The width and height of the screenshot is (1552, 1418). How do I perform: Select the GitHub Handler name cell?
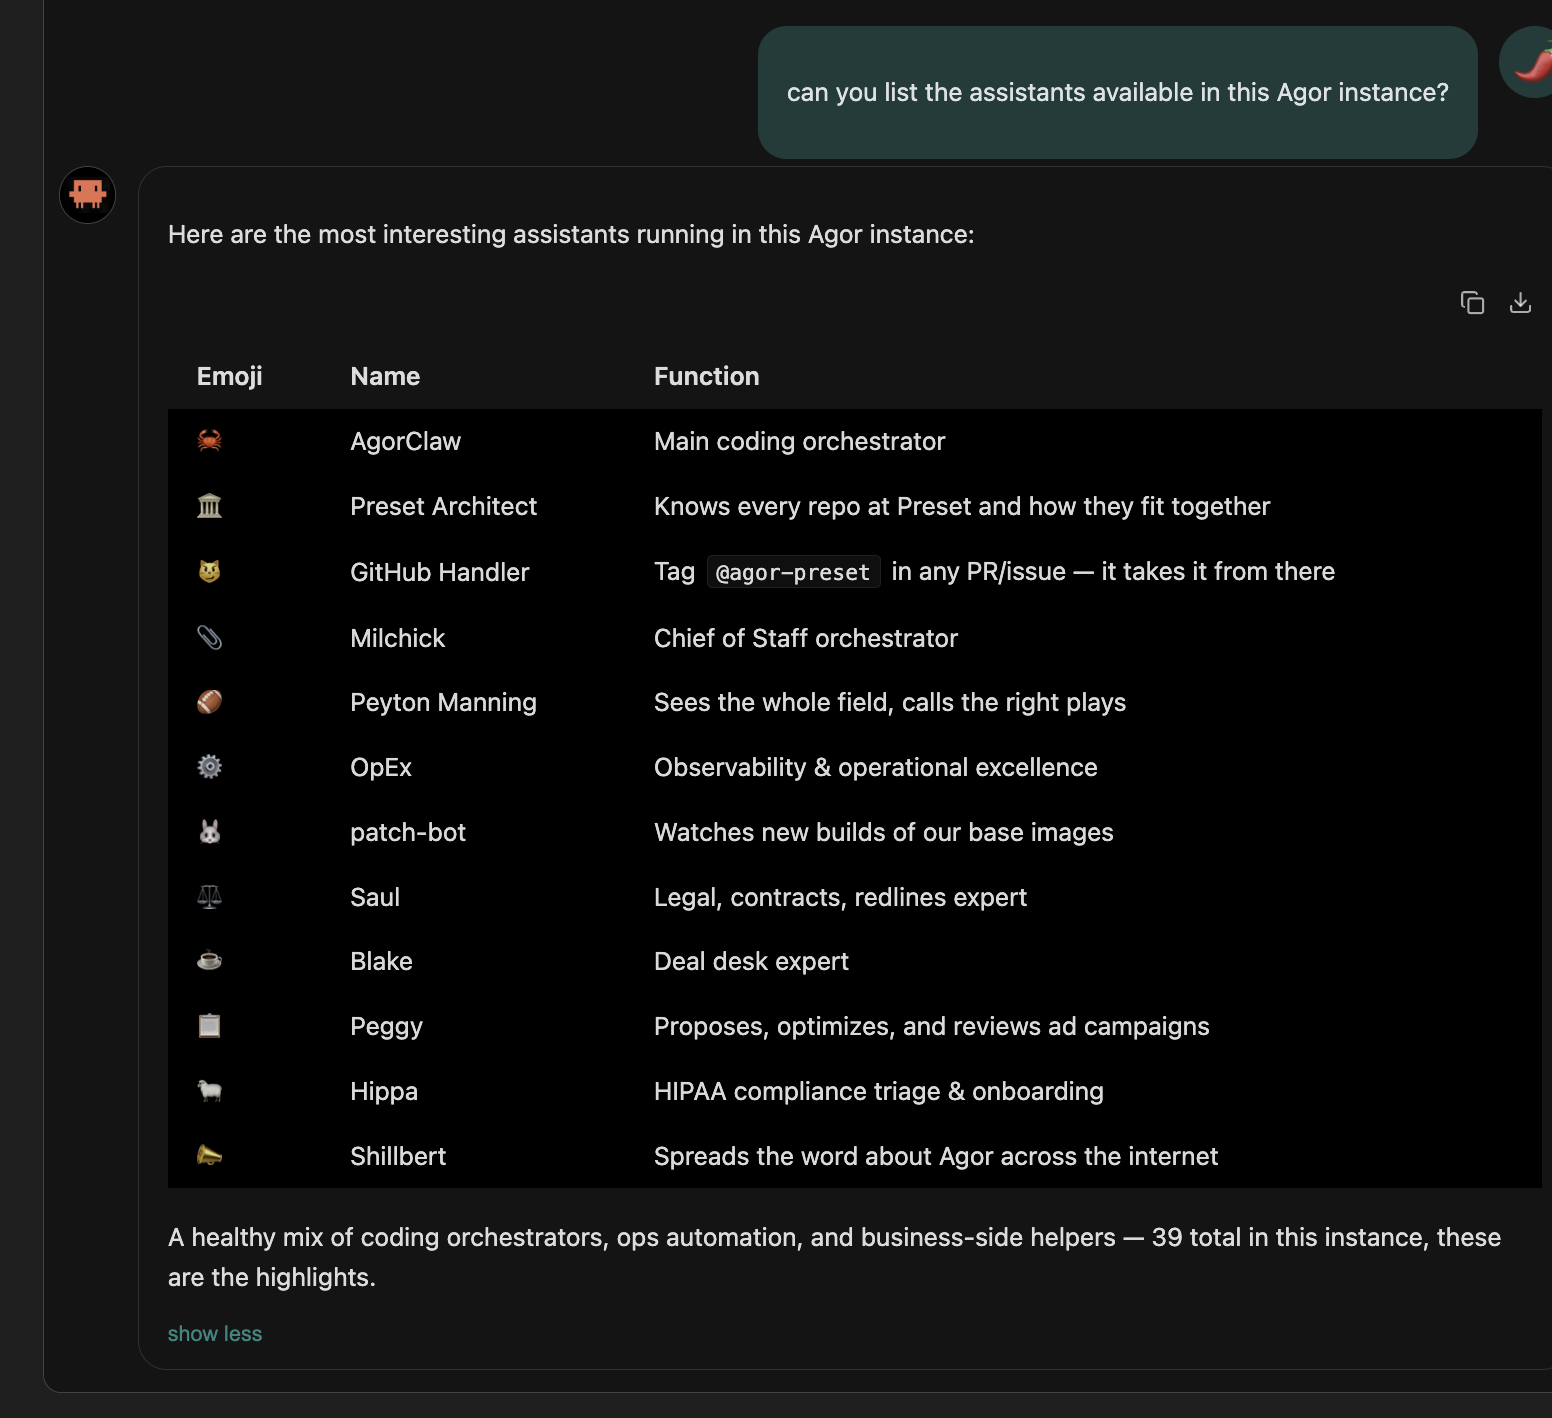tap(439, 572)
